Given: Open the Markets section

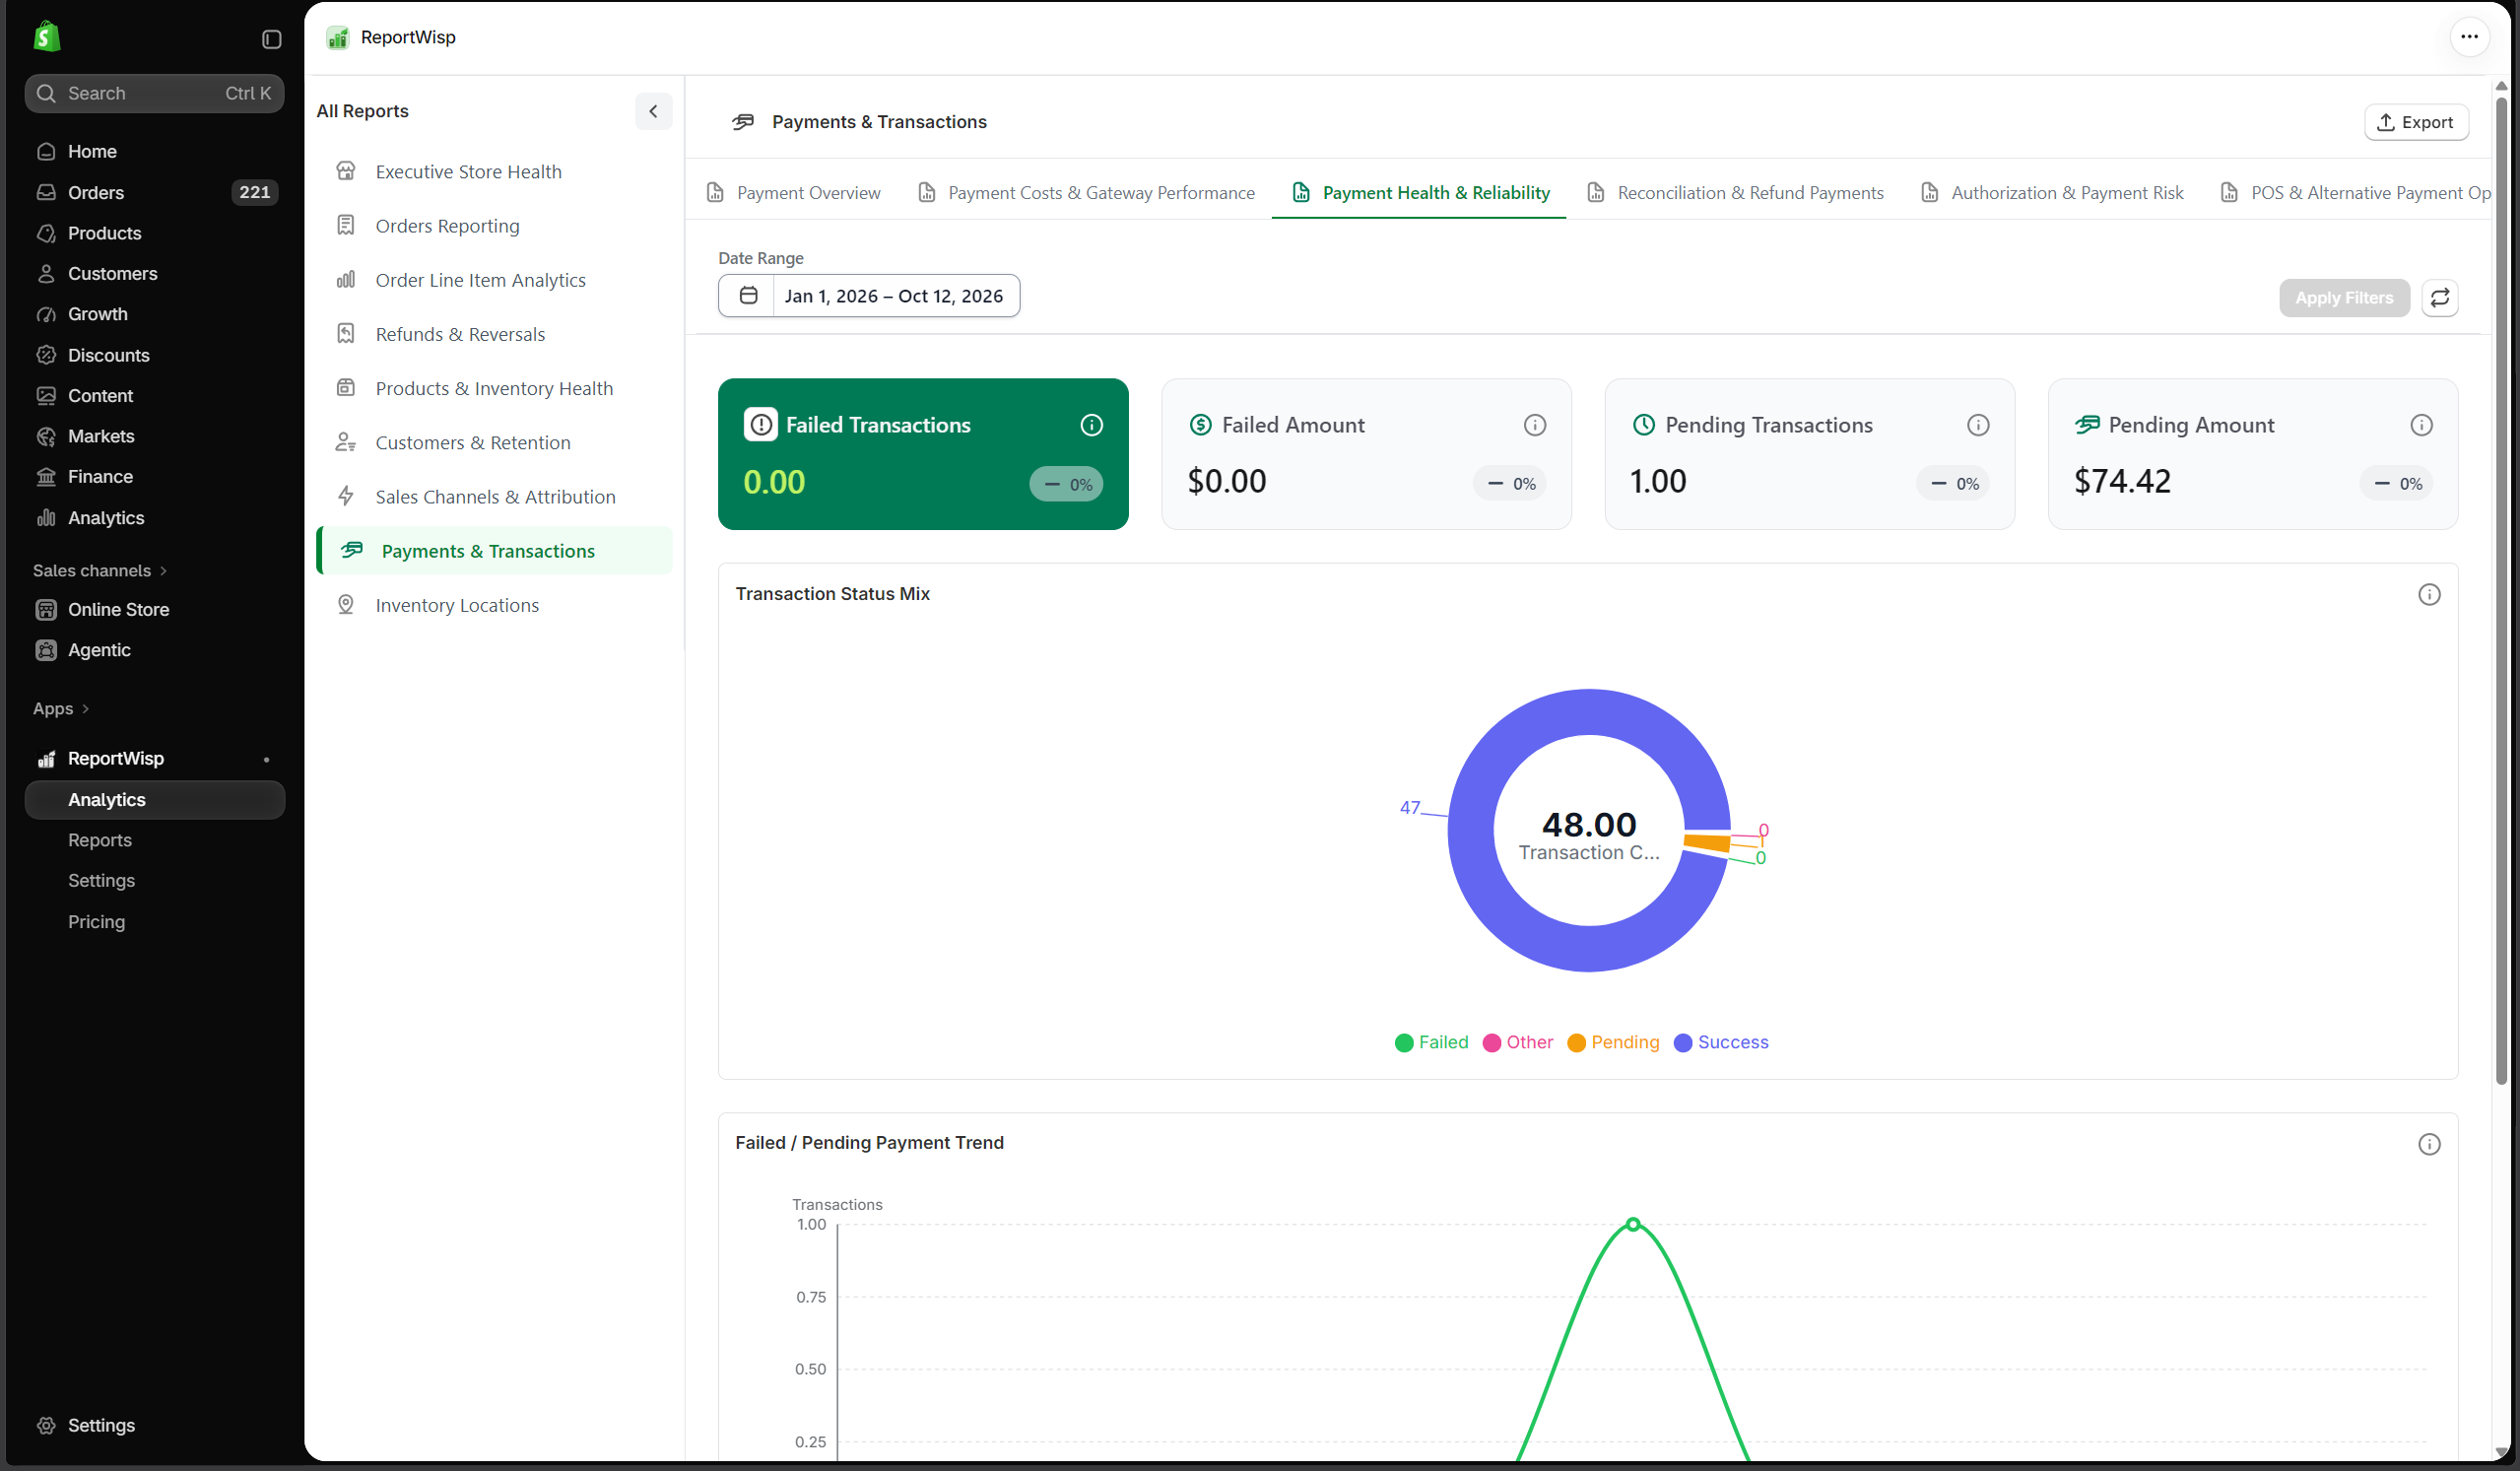Looking at the screenshot, I should (x=155, y=436).
